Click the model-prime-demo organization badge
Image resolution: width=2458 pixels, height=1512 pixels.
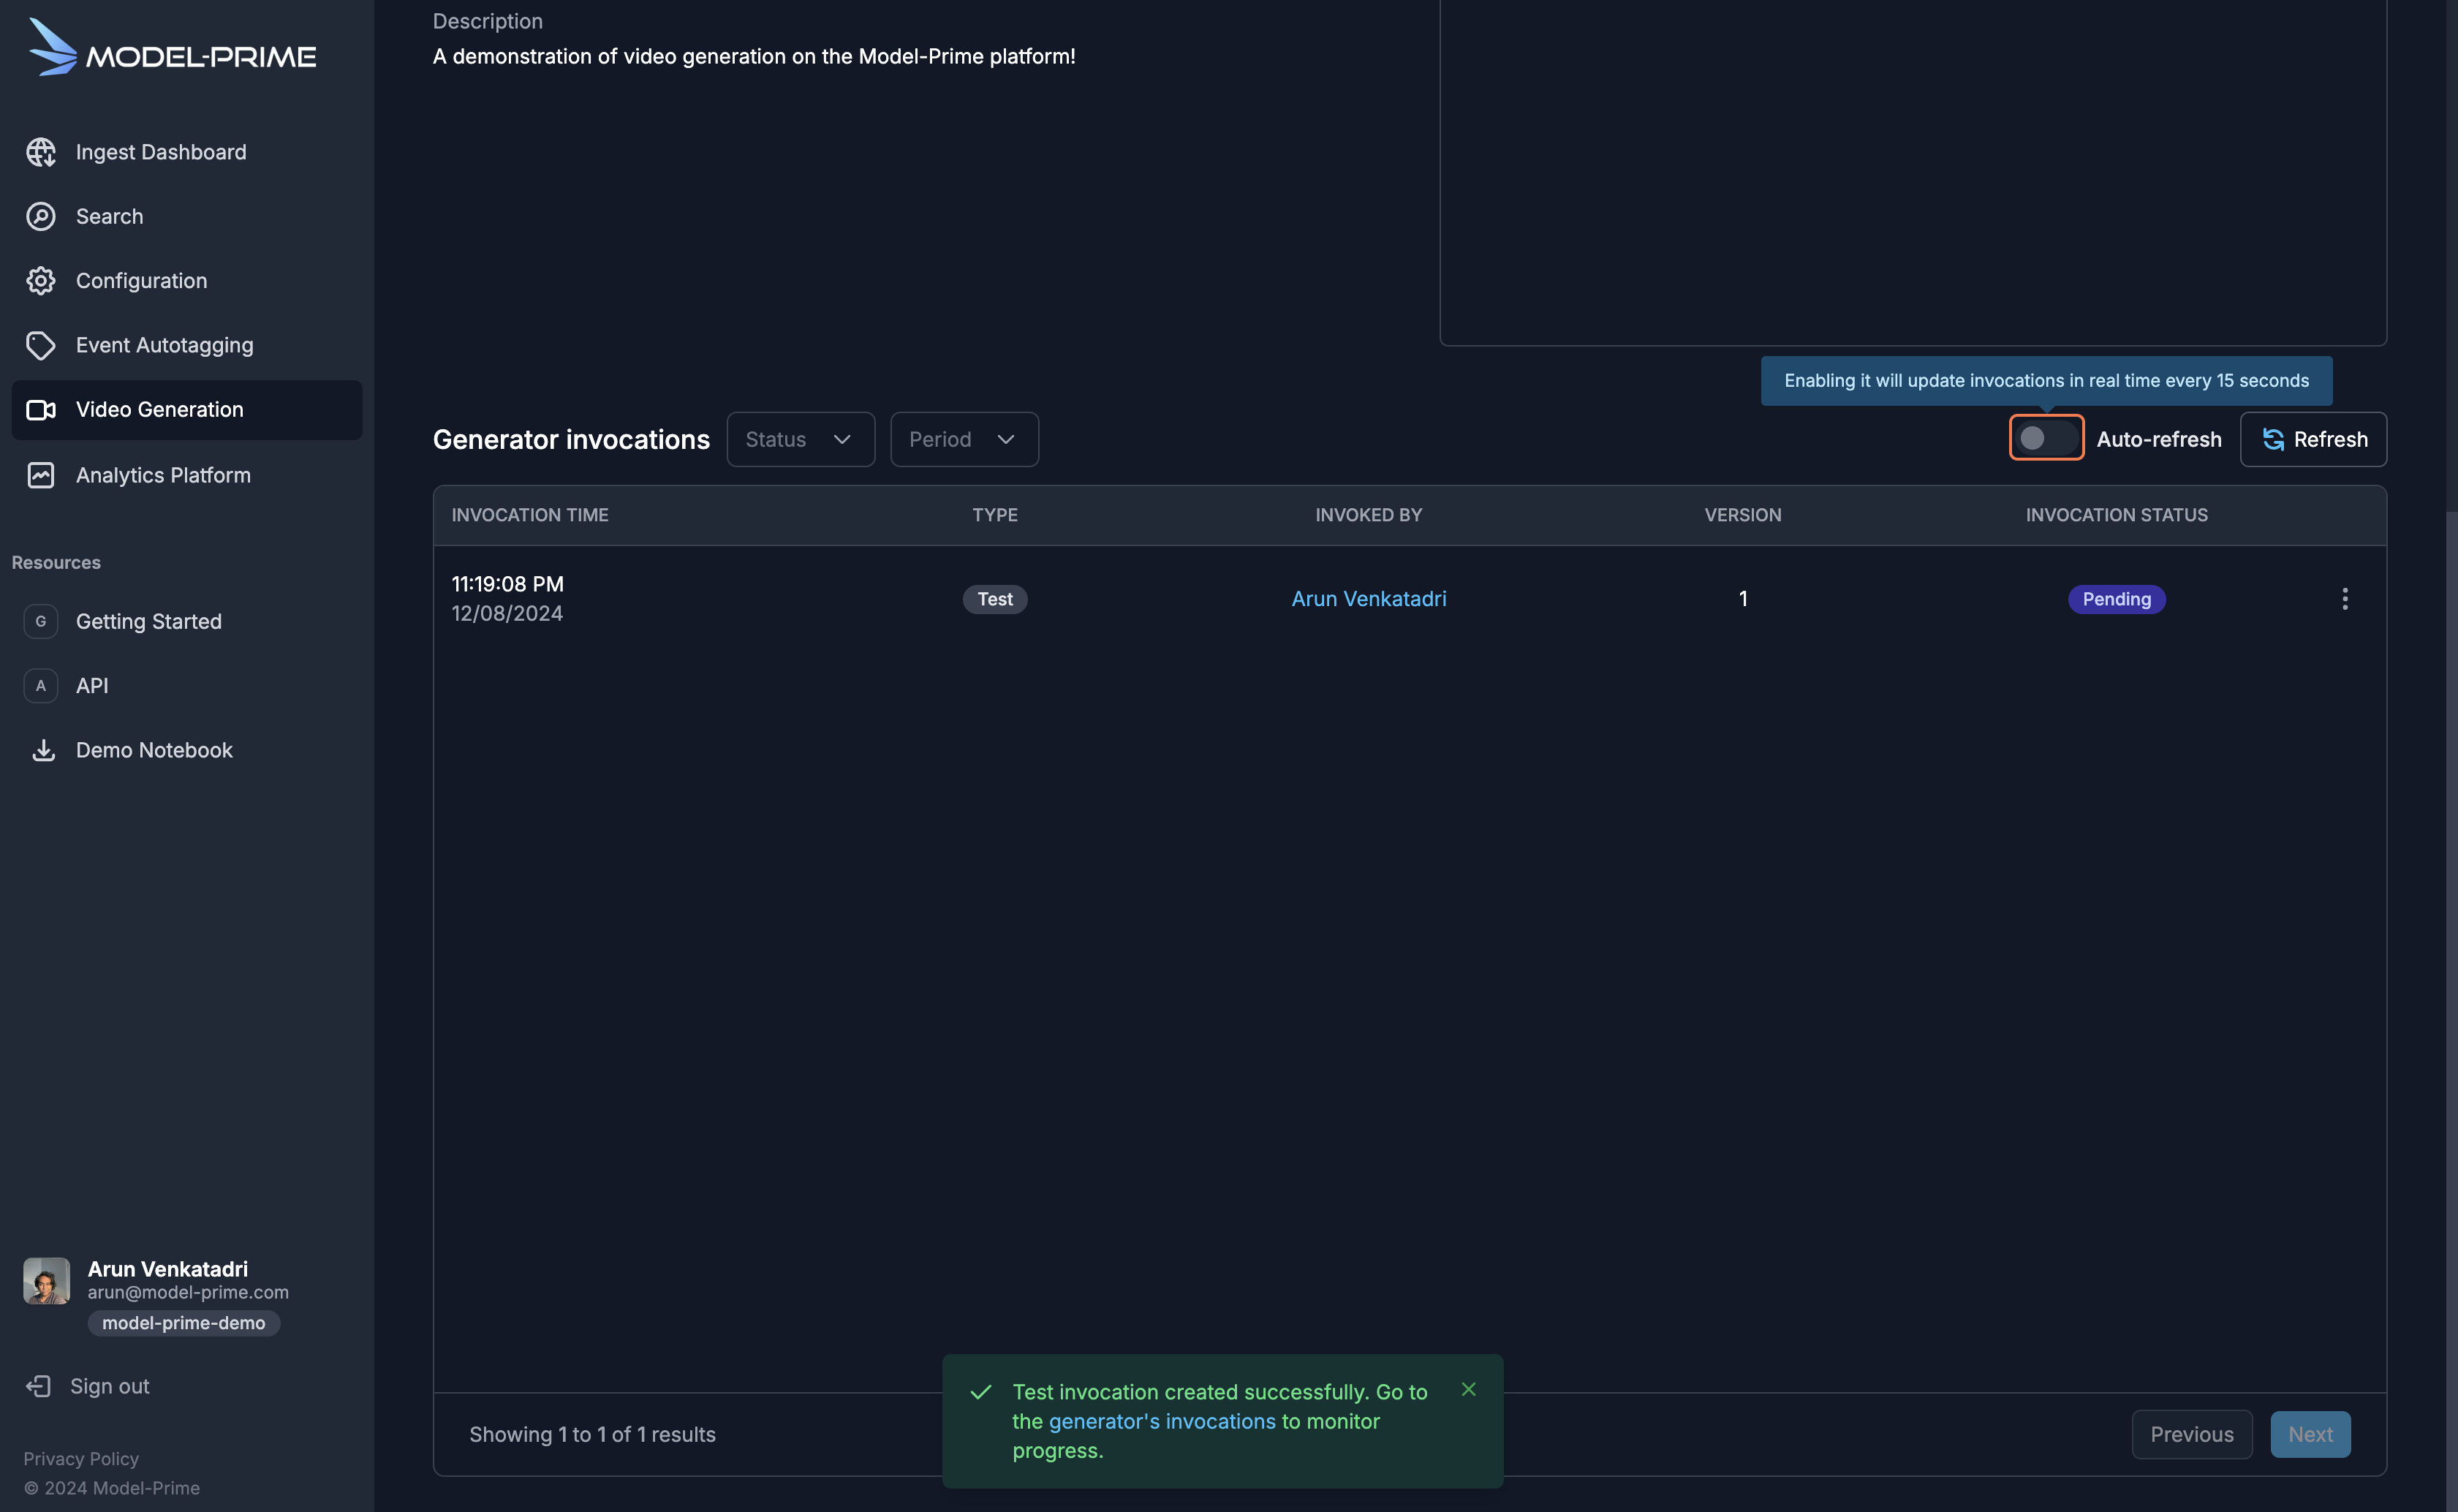[184, 1323]
